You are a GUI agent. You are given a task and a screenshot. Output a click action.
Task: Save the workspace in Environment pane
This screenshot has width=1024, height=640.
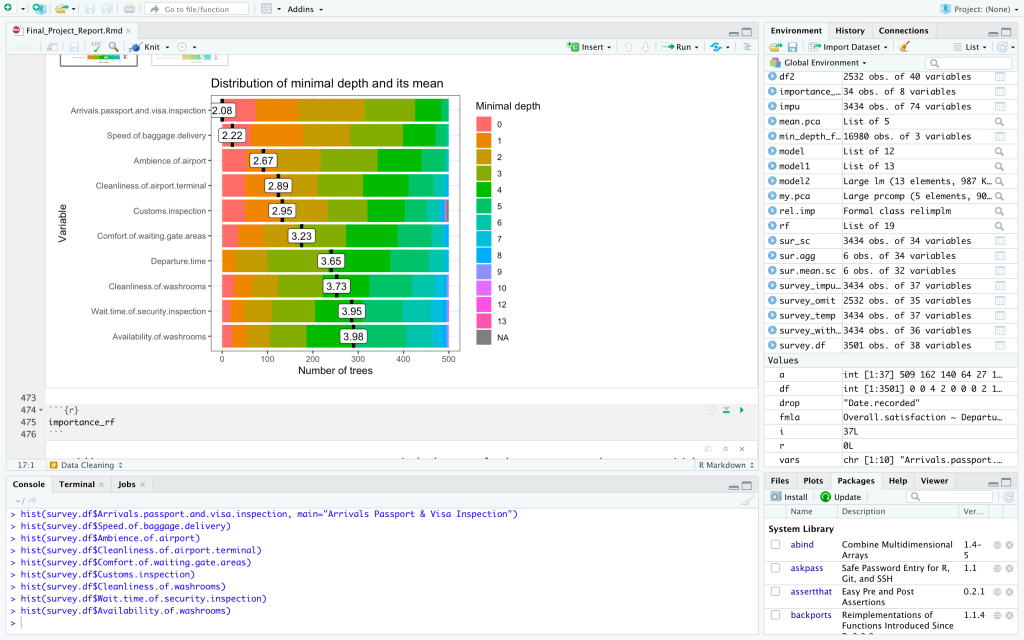[x=792, y=47]
